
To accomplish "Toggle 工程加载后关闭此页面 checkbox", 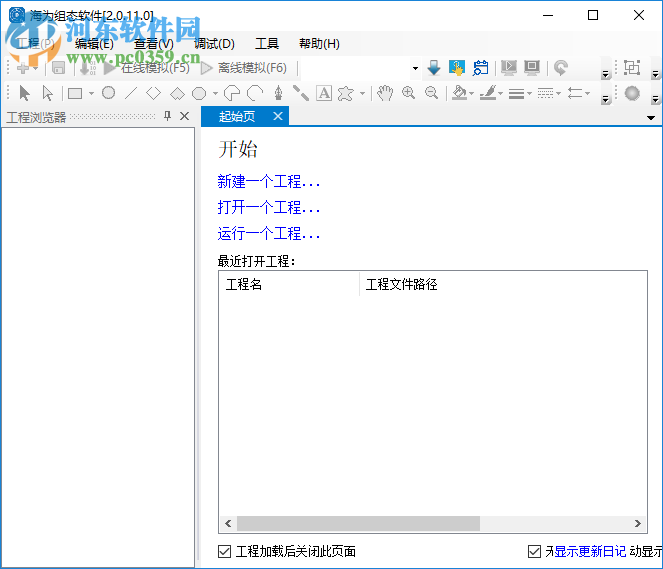I will pyautogui.click(x=225, y=552).
